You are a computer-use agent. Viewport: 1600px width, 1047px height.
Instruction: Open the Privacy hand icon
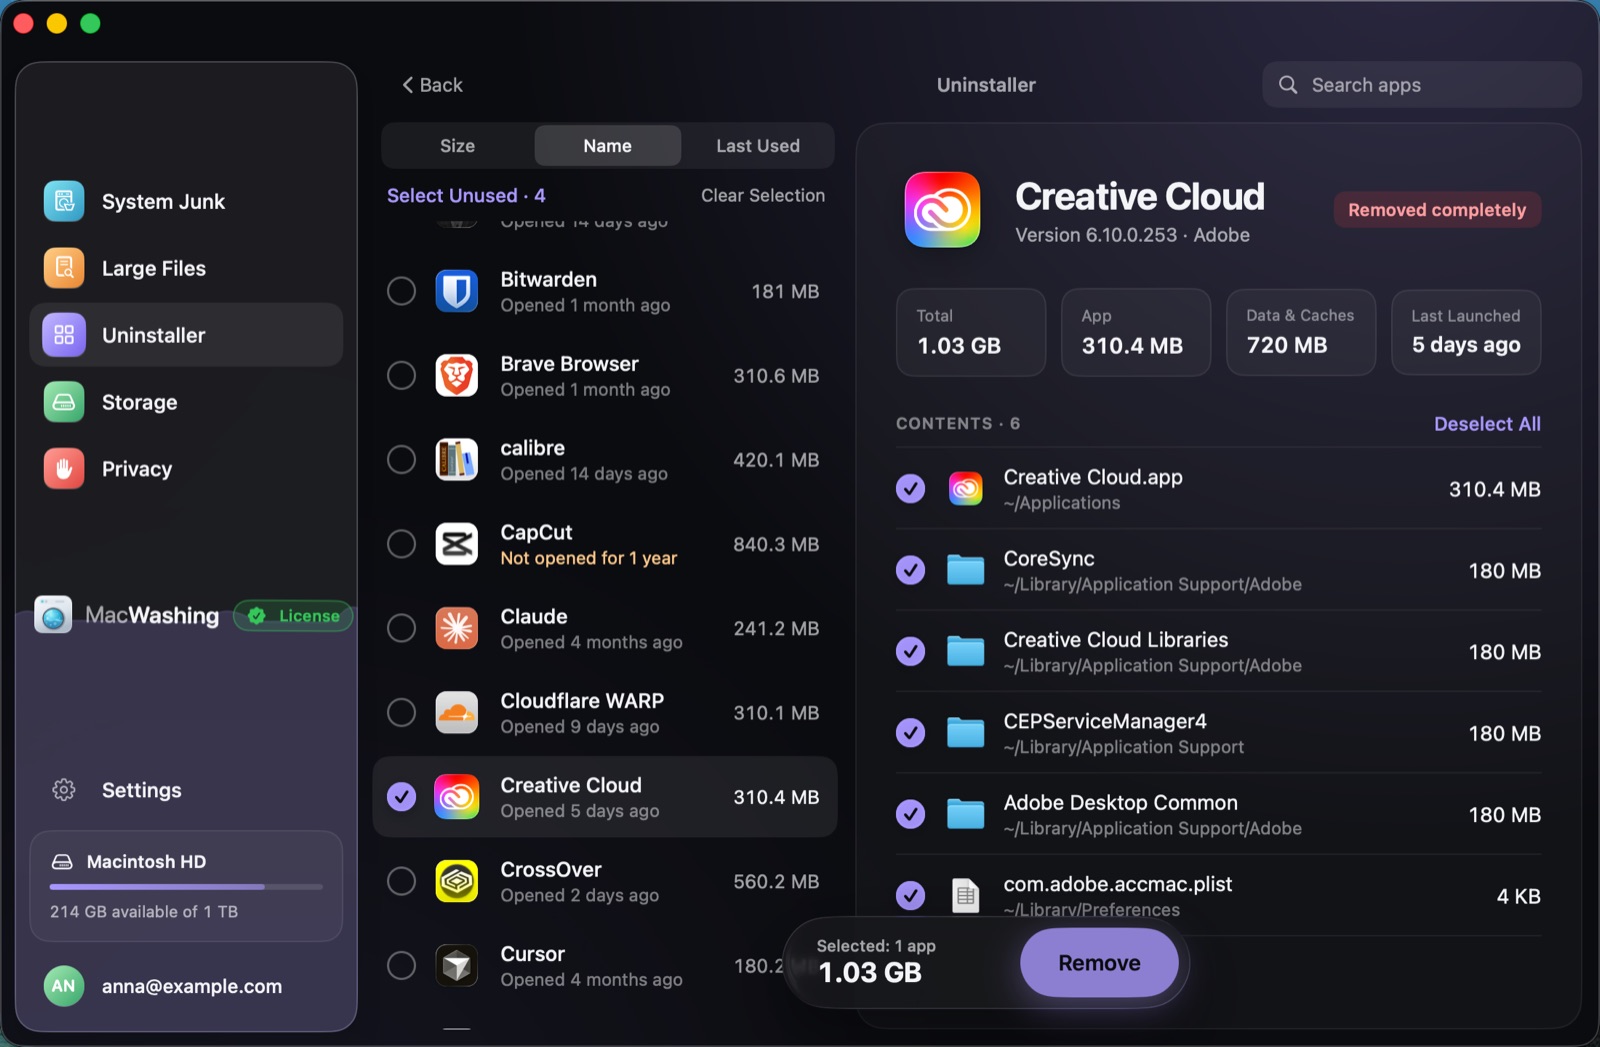pyautogui.click(x=64, y=469)
